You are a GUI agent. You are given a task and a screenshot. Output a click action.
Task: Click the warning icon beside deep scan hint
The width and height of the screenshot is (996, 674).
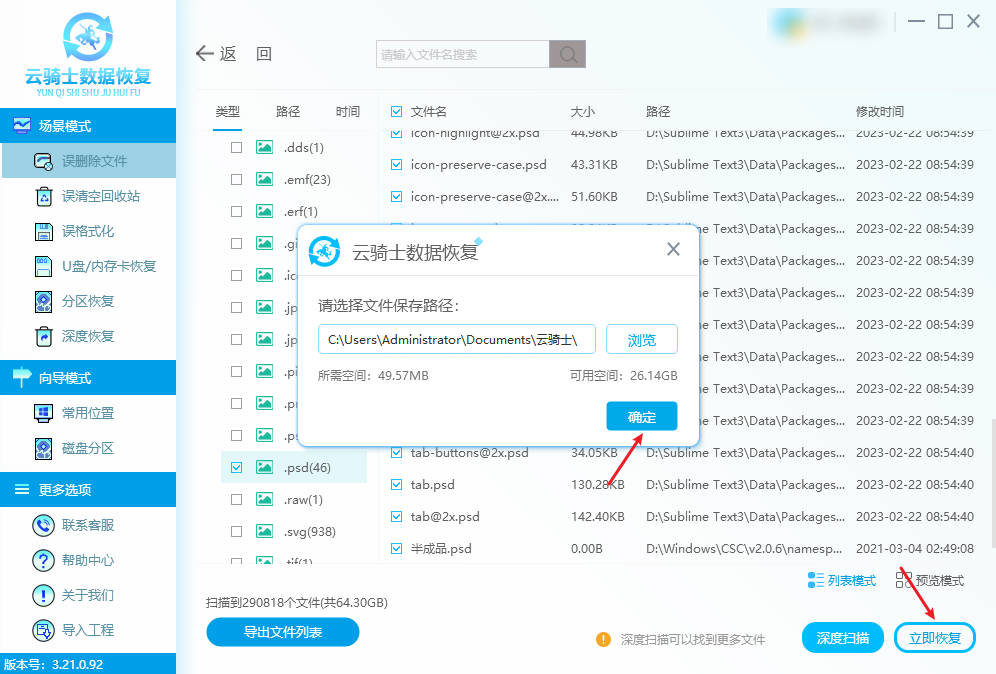point(603,639)
